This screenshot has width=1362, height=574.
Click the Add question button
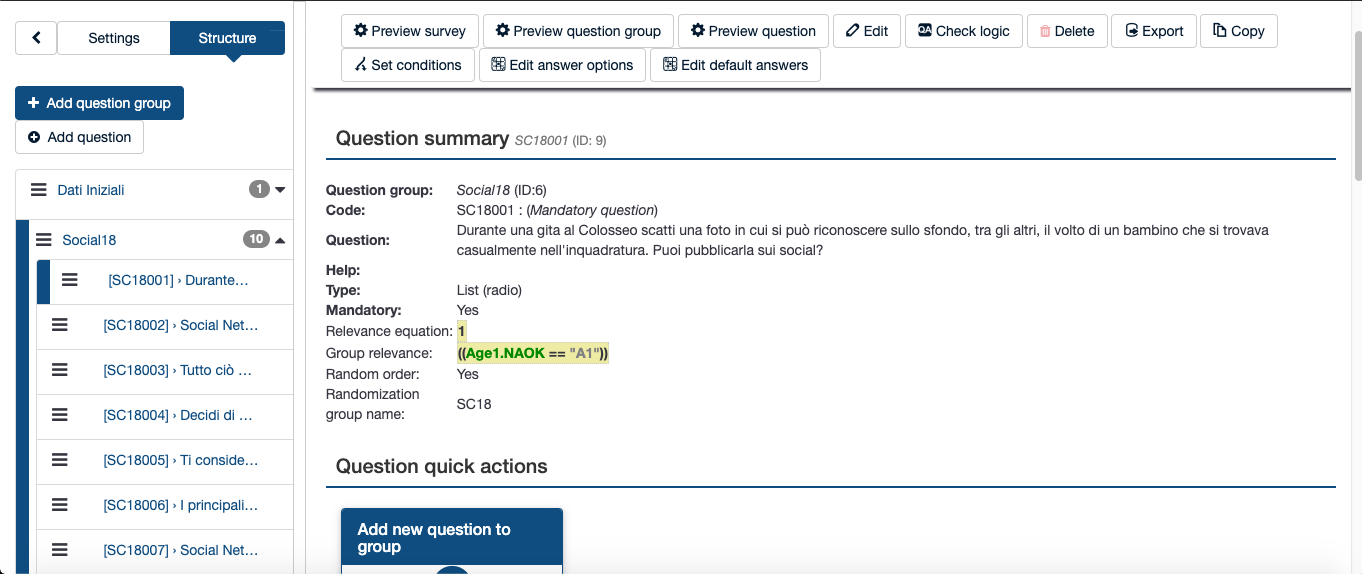[x=80, y=137]
